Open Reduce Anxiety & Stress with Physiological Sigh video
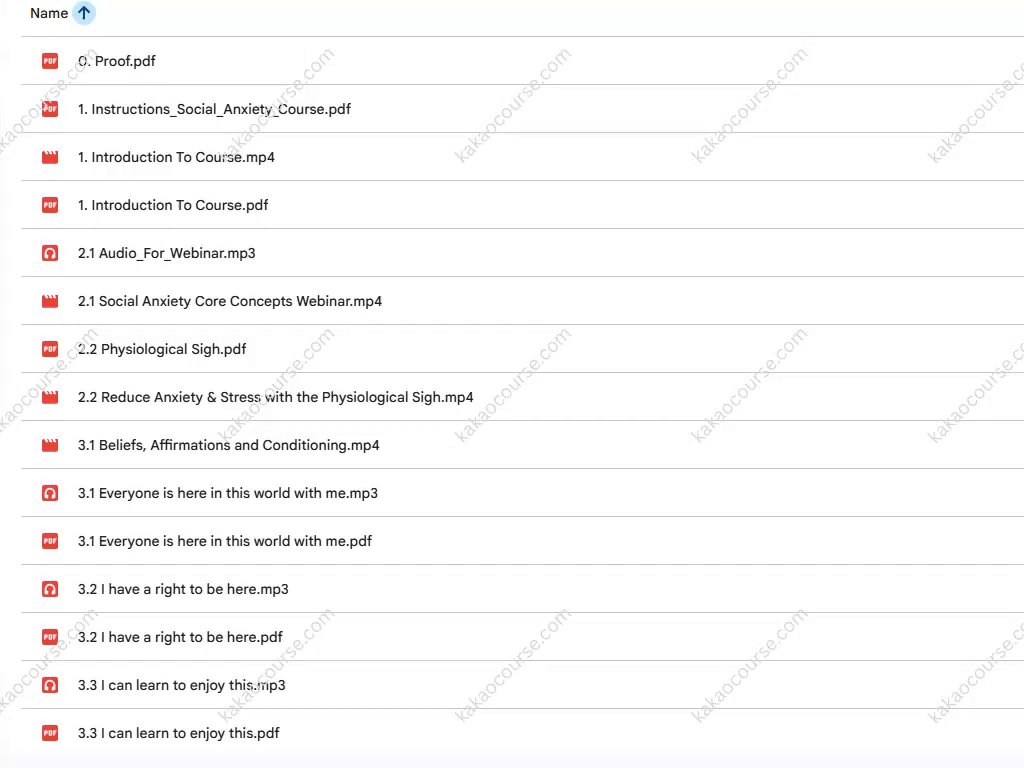 click(275, 397)
